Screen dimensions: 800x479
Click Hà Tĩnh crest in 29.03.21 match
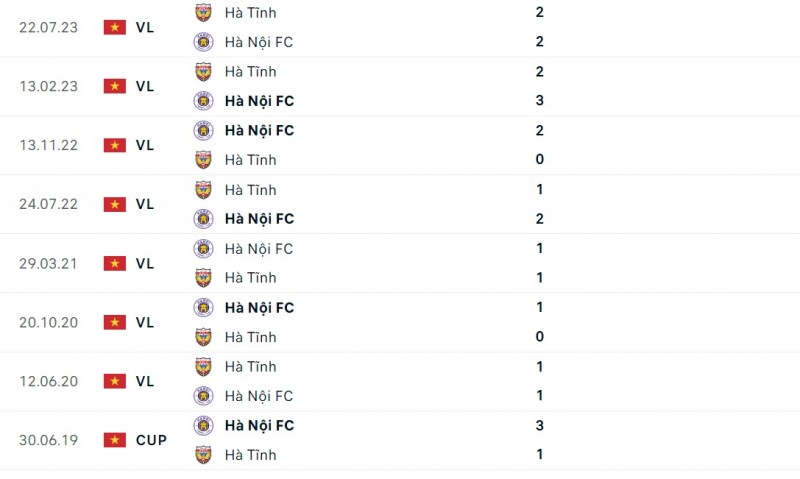coord(203,277)
